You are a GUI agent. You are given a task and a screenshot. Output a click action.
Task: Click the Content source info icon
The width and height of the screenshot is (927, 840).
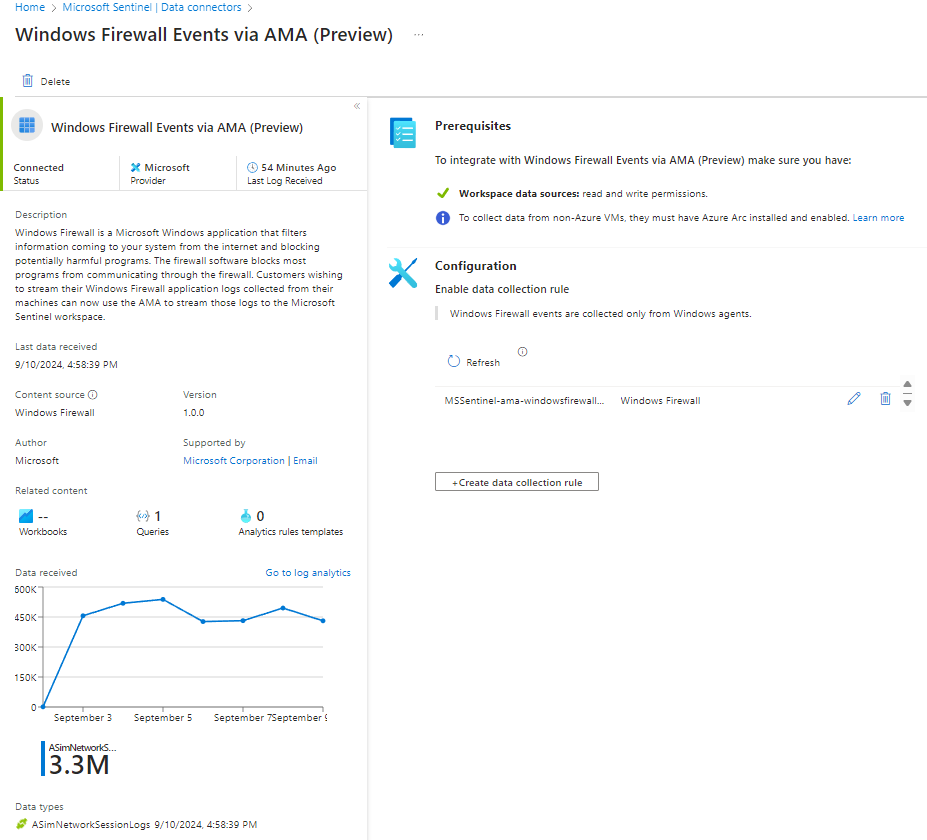click(93, 395)
